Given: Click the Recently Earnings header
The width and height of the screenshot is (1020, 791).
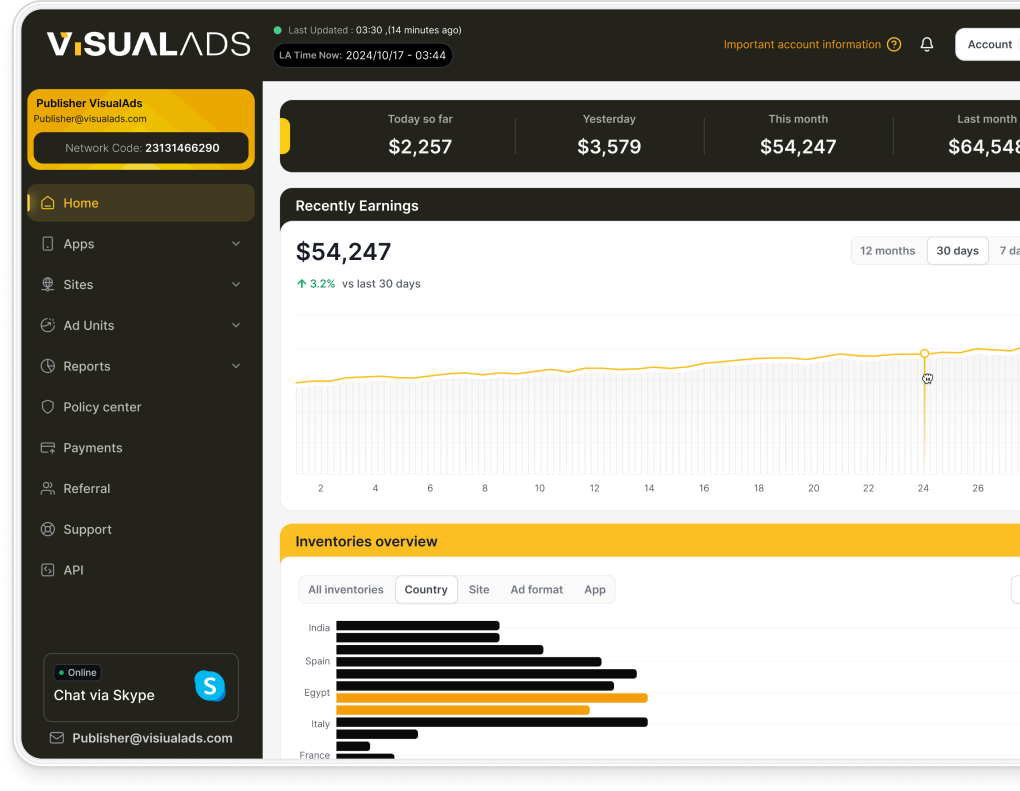Looking at the screenshot, I should pyautogui.click(x=357, y=206).
